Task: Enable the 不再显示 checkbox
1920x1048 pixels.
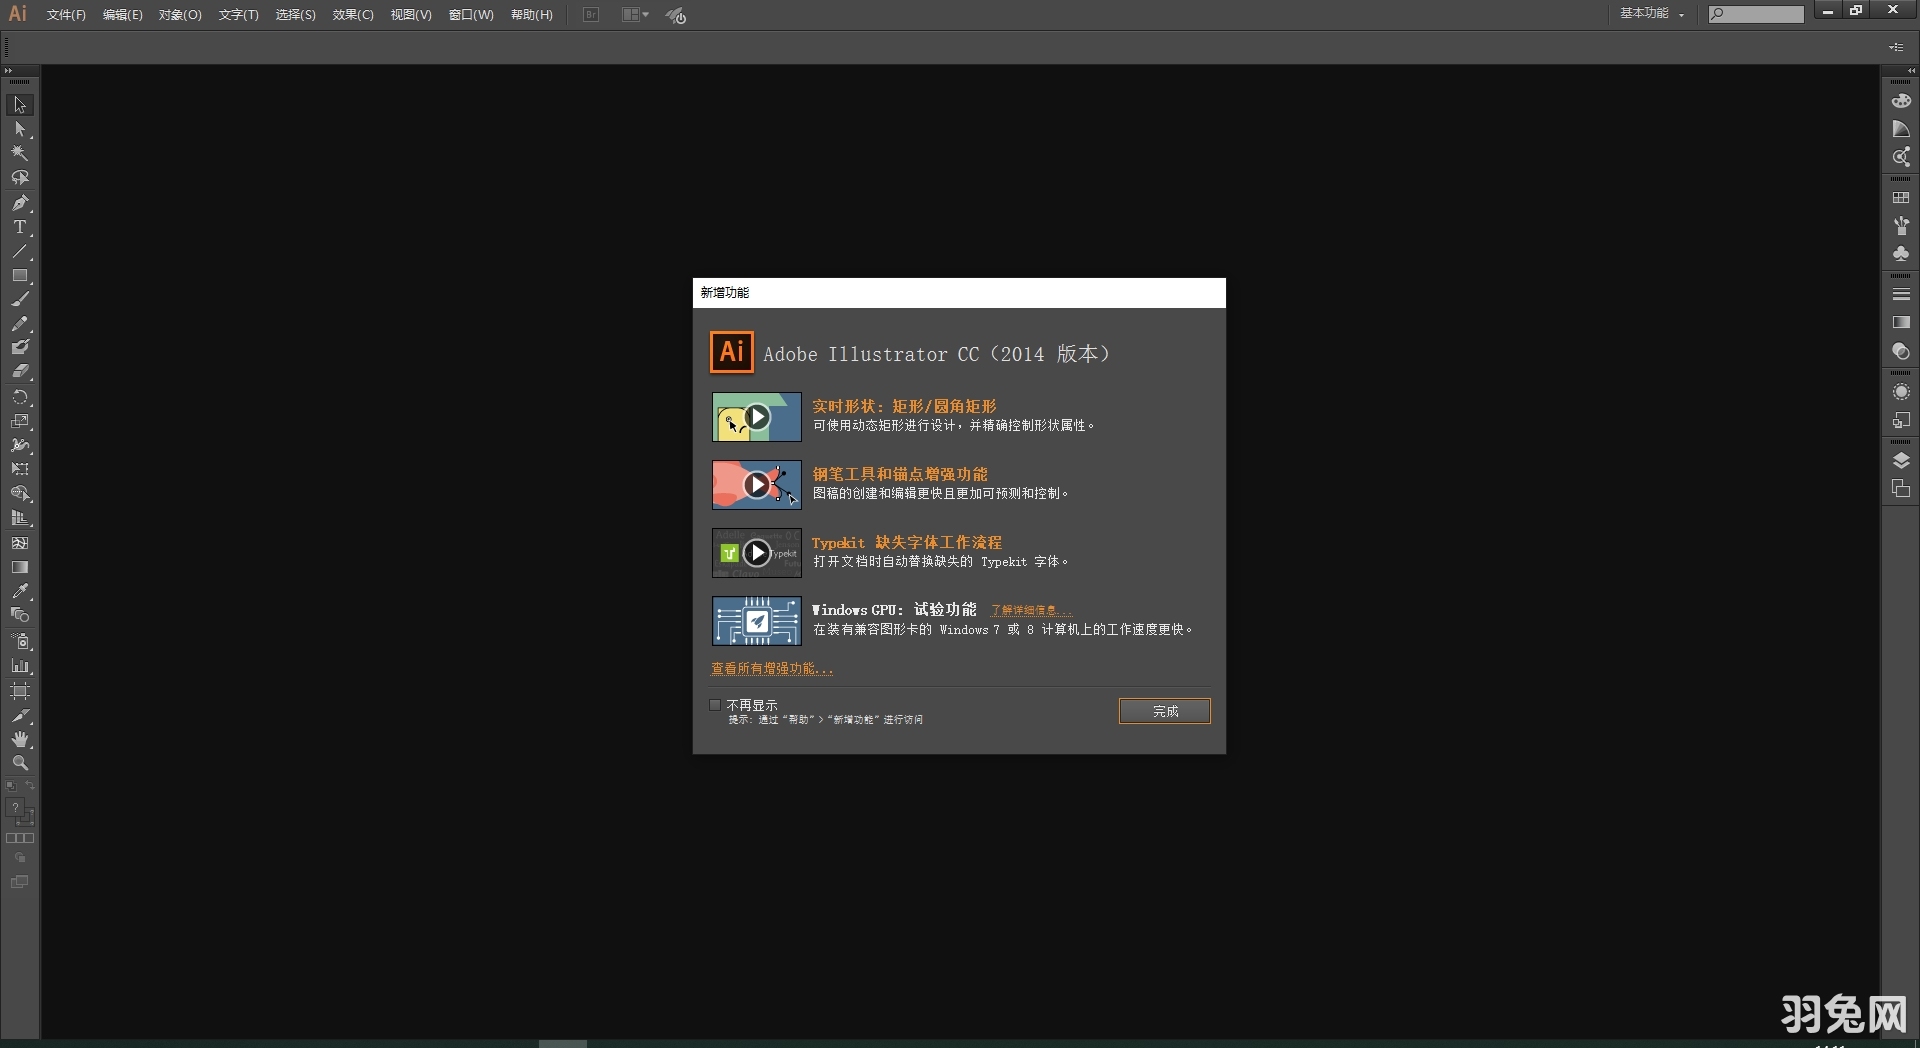Action: point(714,705)
